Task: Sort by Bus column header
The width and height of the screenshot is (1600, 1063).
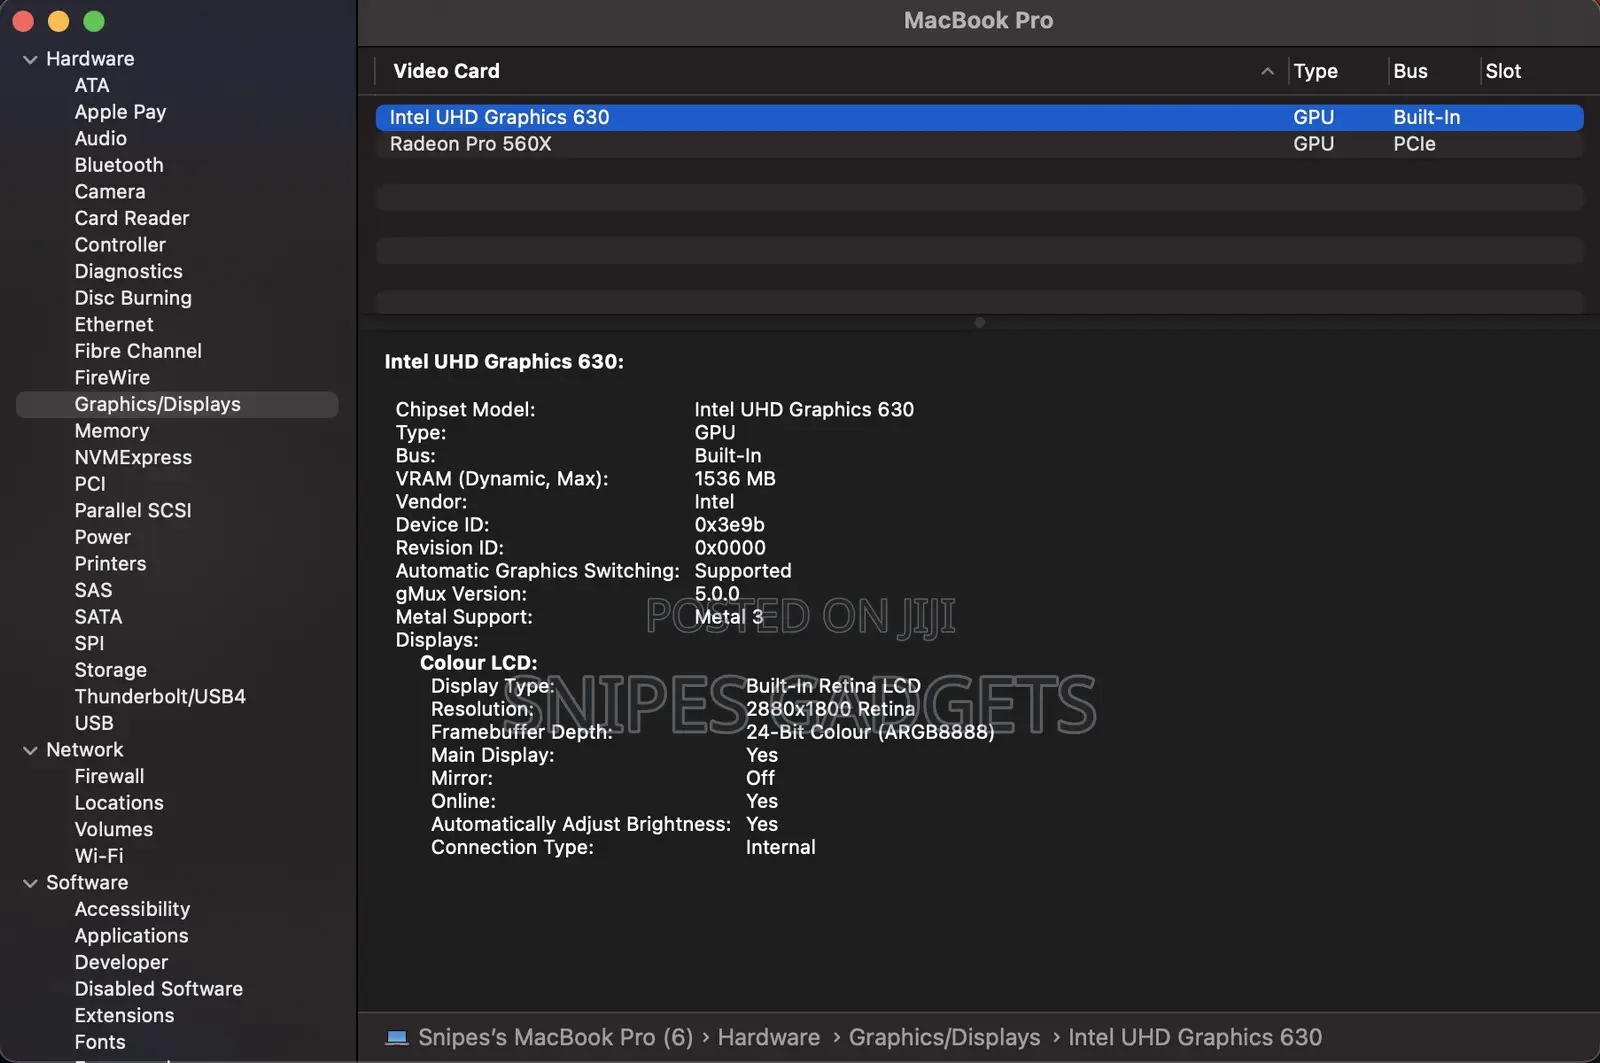Action: (1410, 71)
